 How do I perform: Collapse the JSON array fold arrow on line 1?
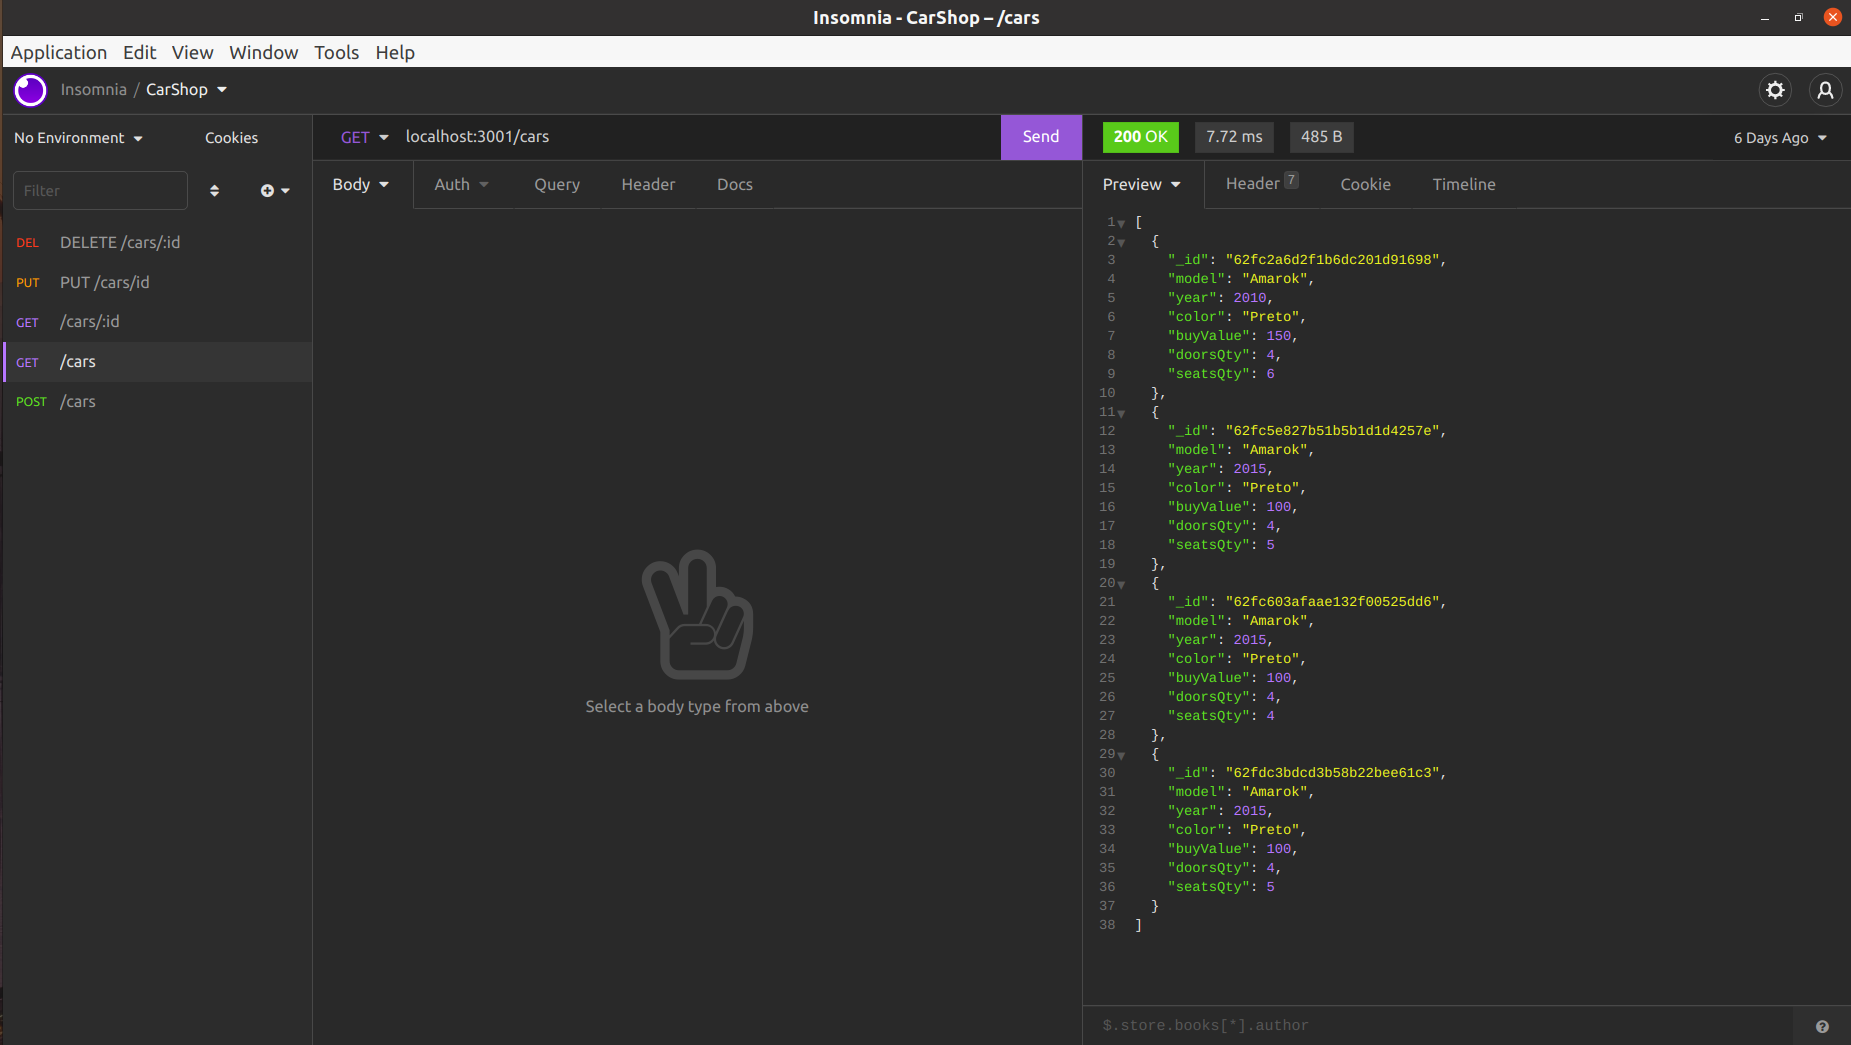pyautogui.click(x=1122, y=223)
